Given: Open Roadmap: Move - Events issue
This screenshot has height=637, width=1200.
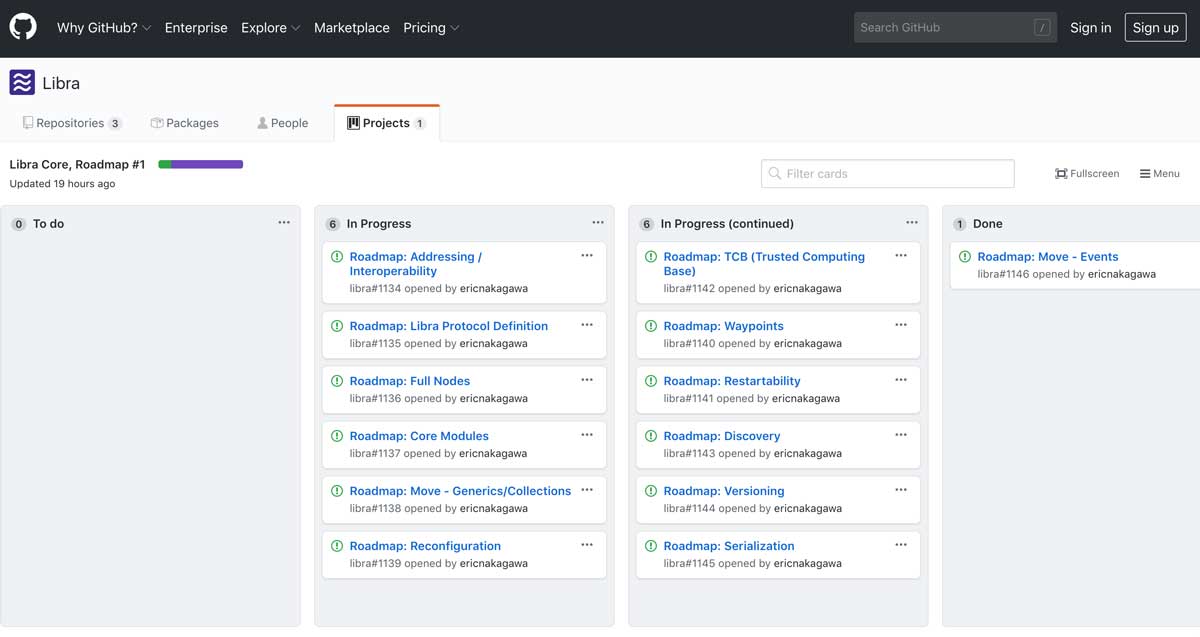Looking at the screenshot, I should 1048,257.
